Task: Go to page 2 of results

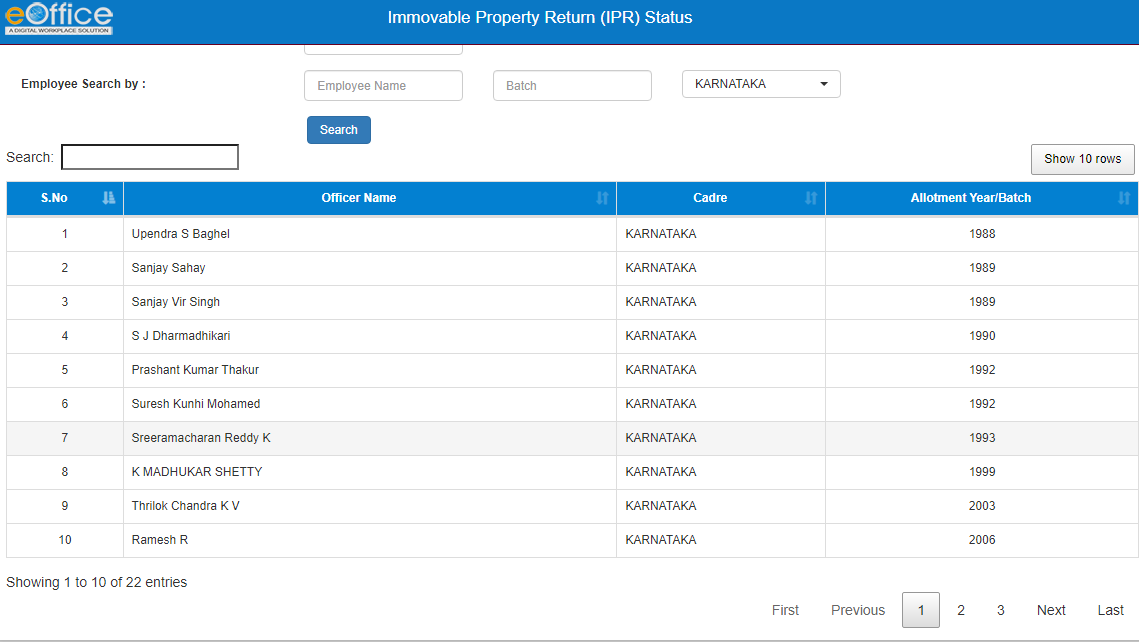Action: tap(961, 610)
